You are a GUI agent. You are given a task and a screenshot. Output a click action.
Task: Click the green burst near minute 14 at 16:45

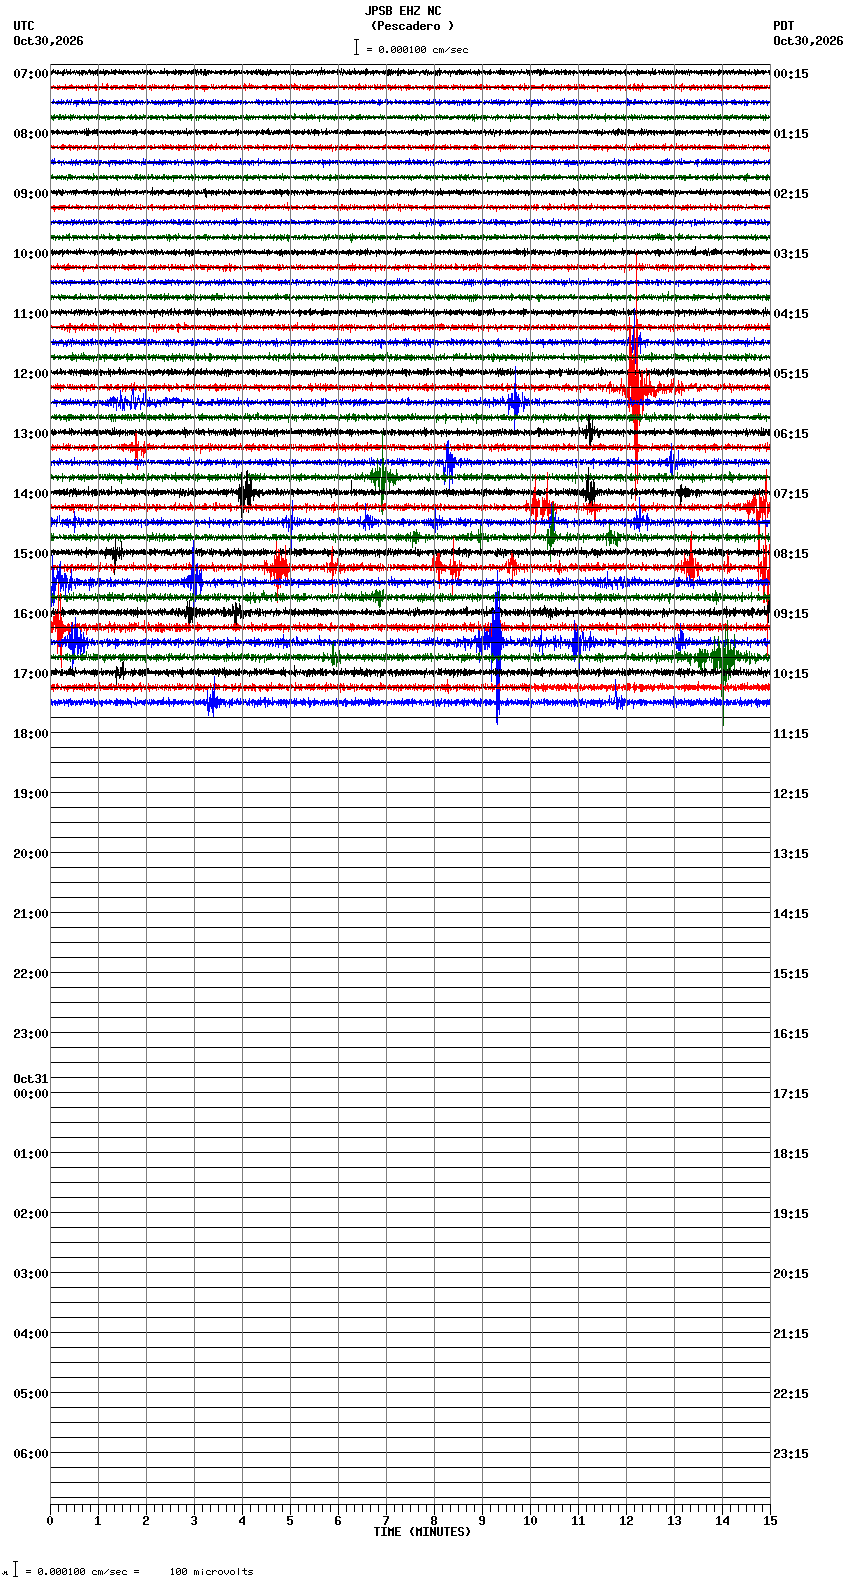(722, 658)
